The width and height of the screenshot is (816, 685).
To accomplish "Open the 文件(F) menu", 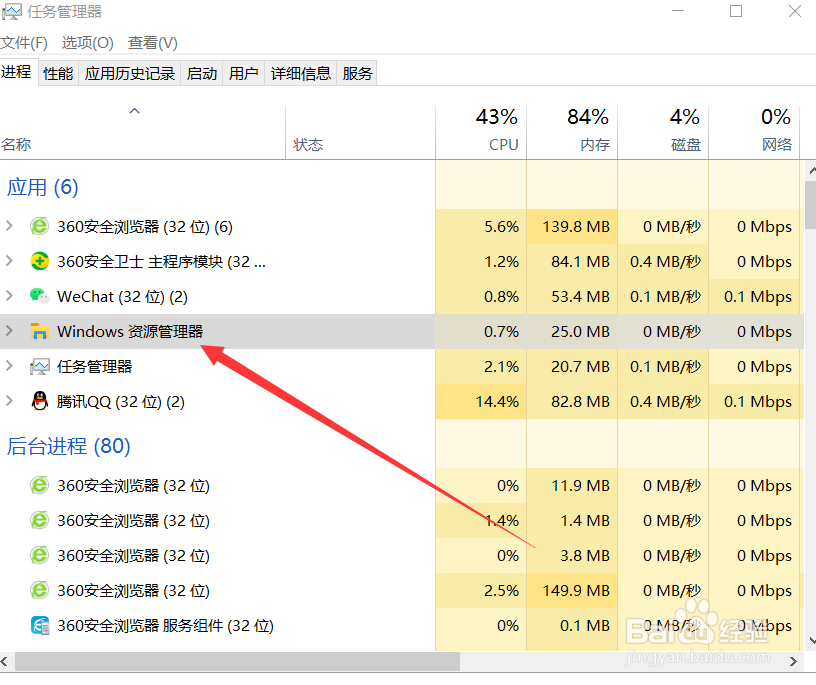I will tap(24, 43).
